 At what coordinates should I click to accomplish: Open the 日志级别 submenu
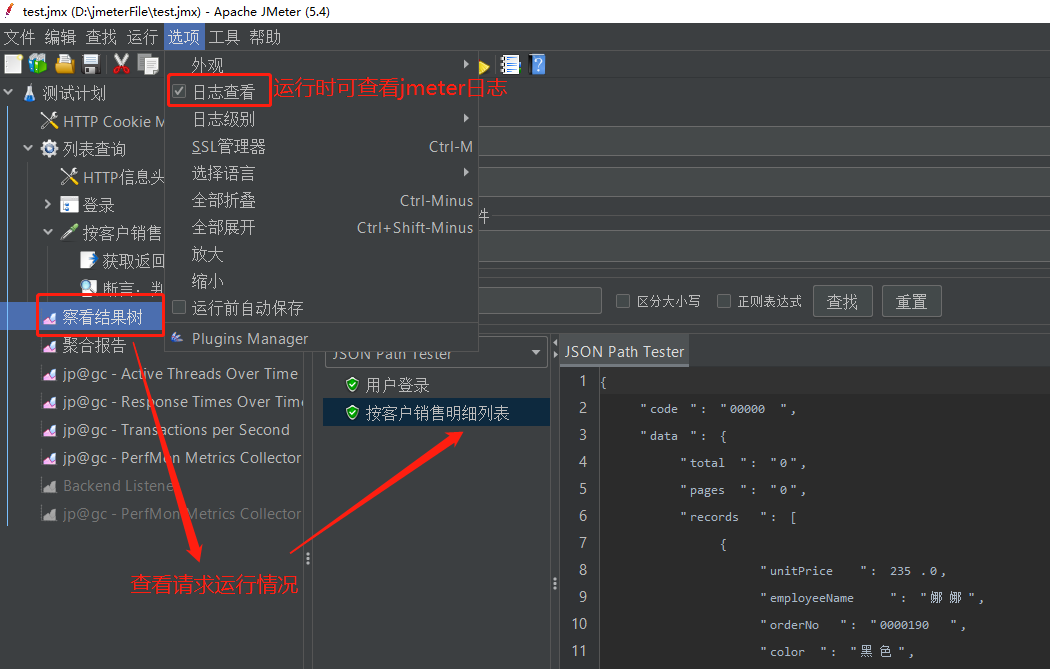coord(321,119)
